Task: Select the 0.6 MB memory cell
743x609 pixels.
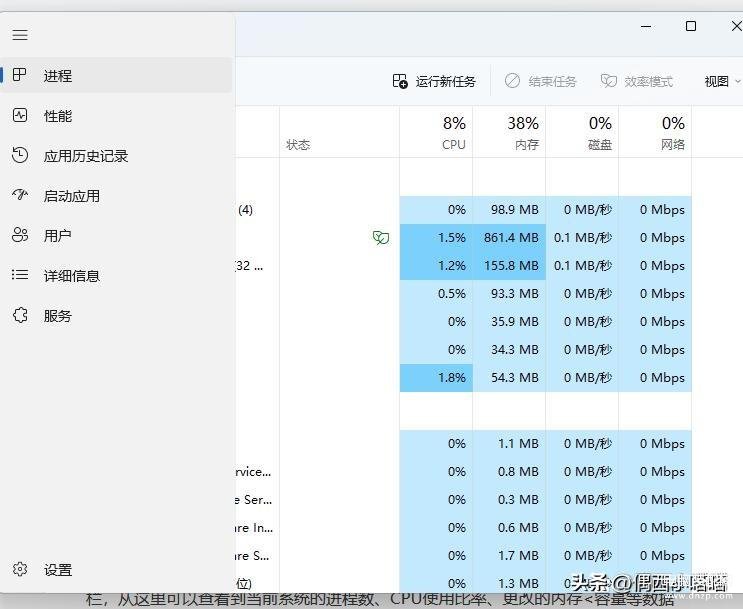Action: (x=509, y=527)
